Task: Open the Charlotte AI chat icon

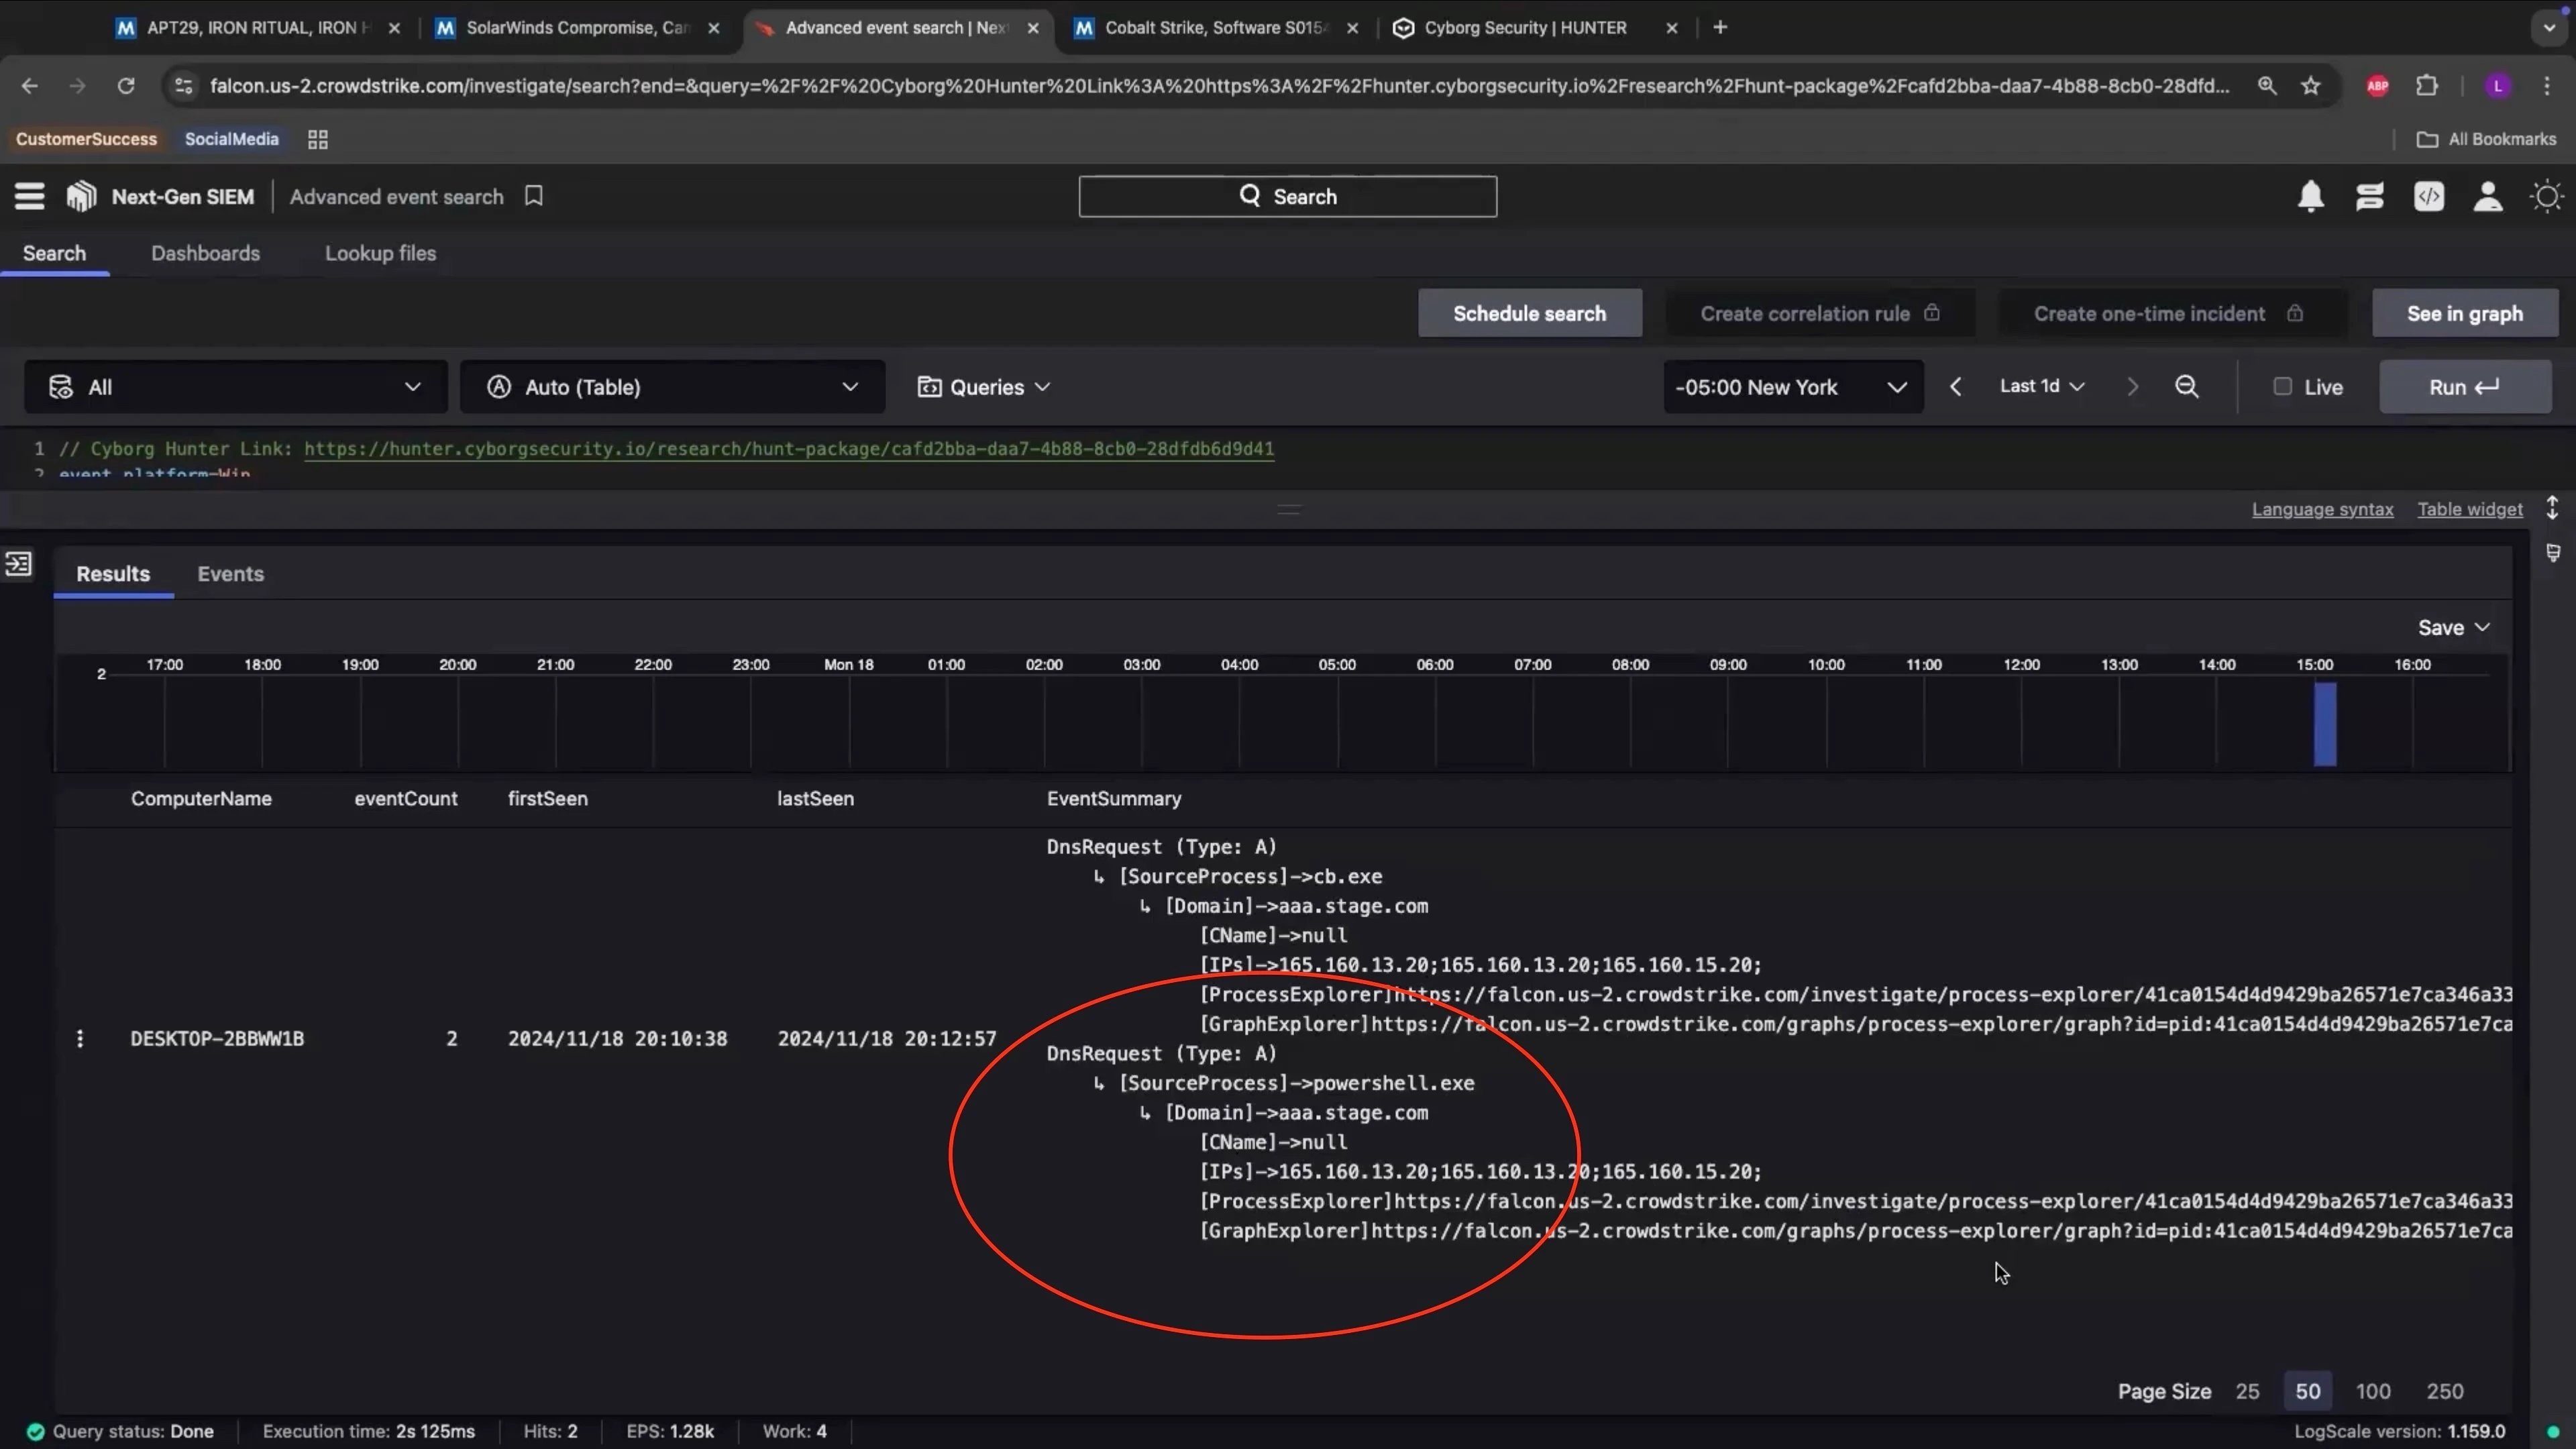Action: coord(2369,196)
